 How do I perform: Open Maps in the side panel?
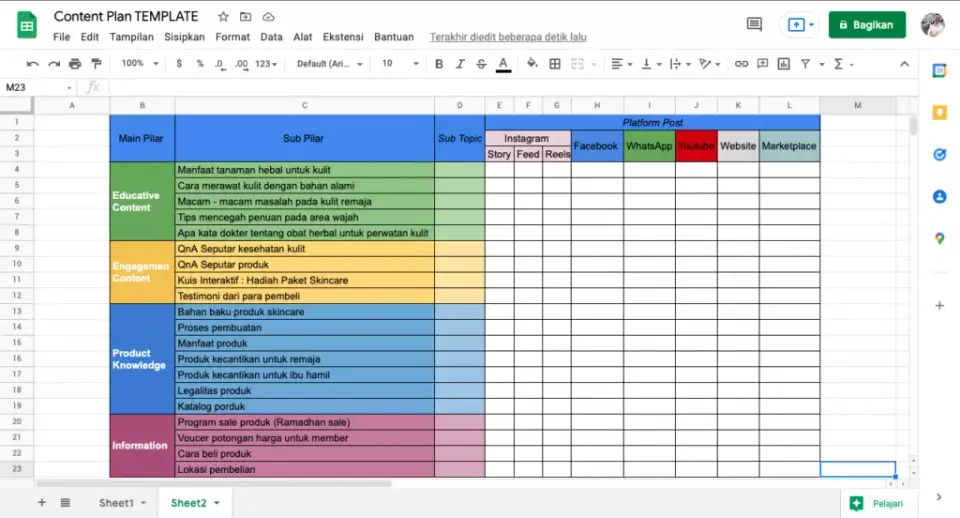point(939,238)
